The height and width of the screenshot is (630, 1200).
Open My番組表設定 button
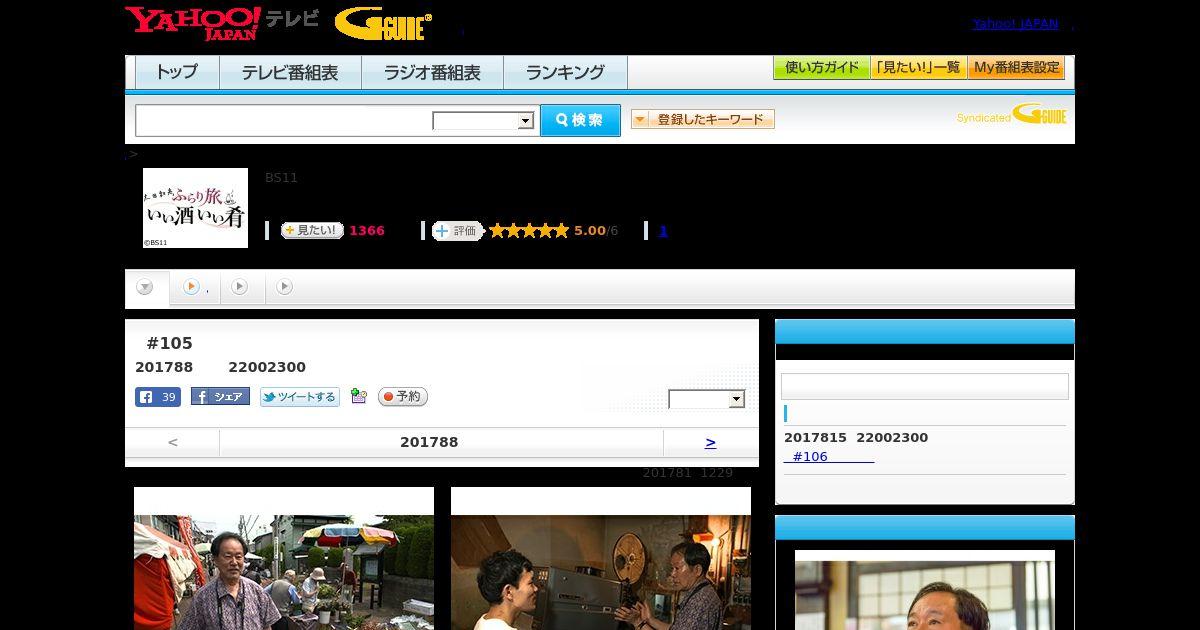point(1016,68)
